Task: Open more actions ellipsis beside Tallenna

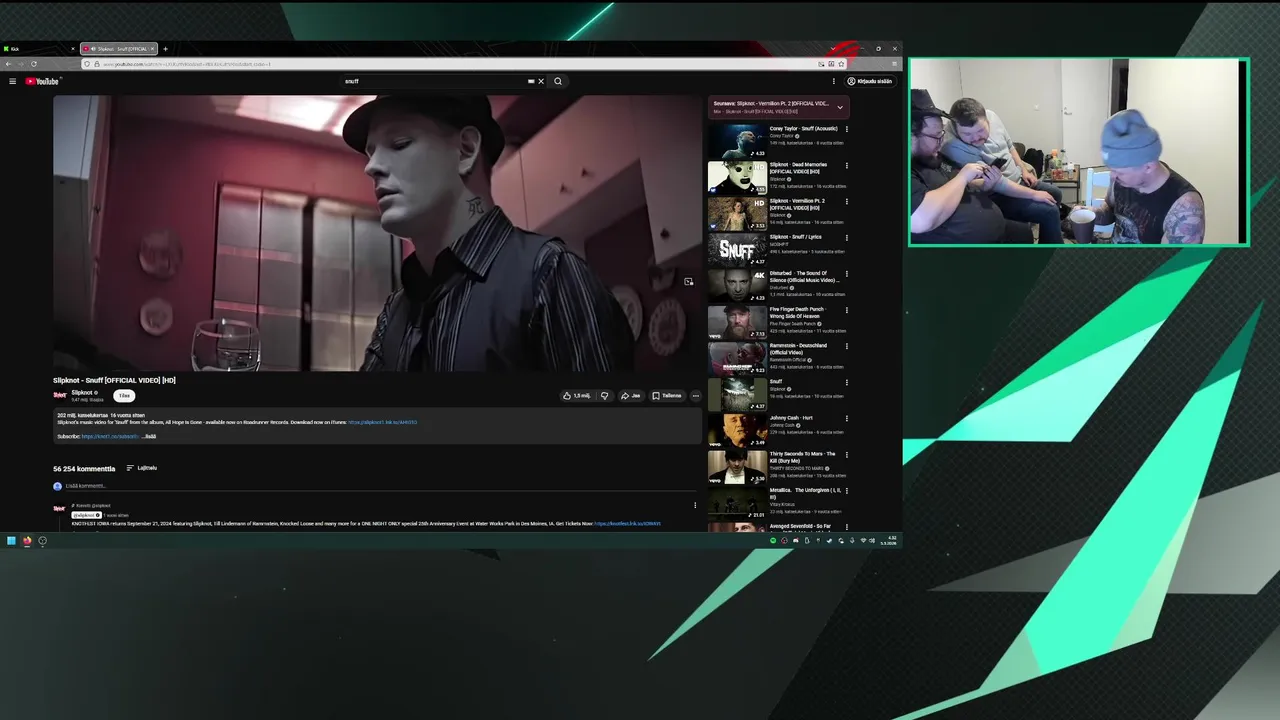Action: 696,395
